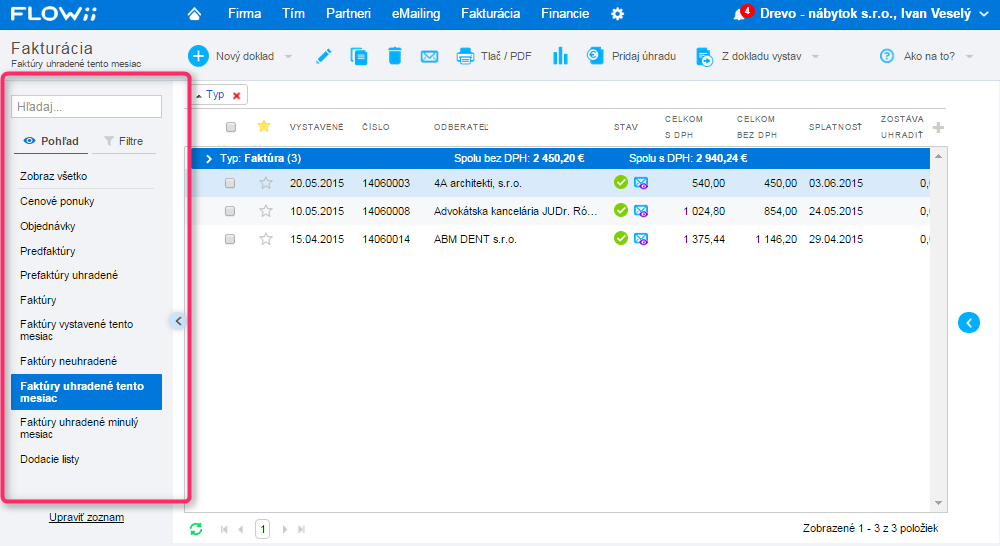The width and height of the screenshot is (1000, 546).
Task: Check the row checkbox for 4A architekti, s.r.o.
Action: tap(230, 183)
